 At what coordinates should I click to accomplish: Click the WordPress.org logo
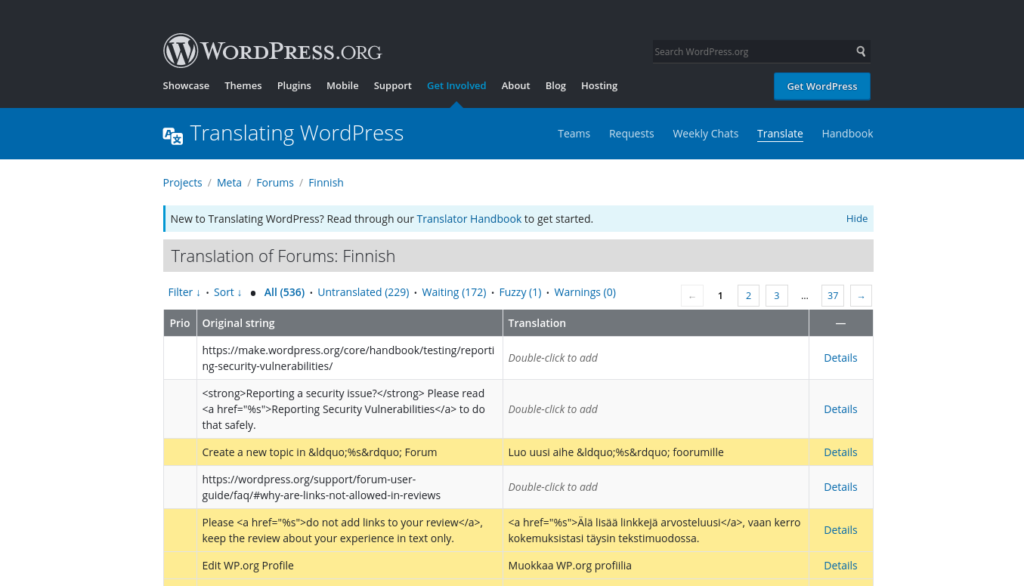[272, 51]
